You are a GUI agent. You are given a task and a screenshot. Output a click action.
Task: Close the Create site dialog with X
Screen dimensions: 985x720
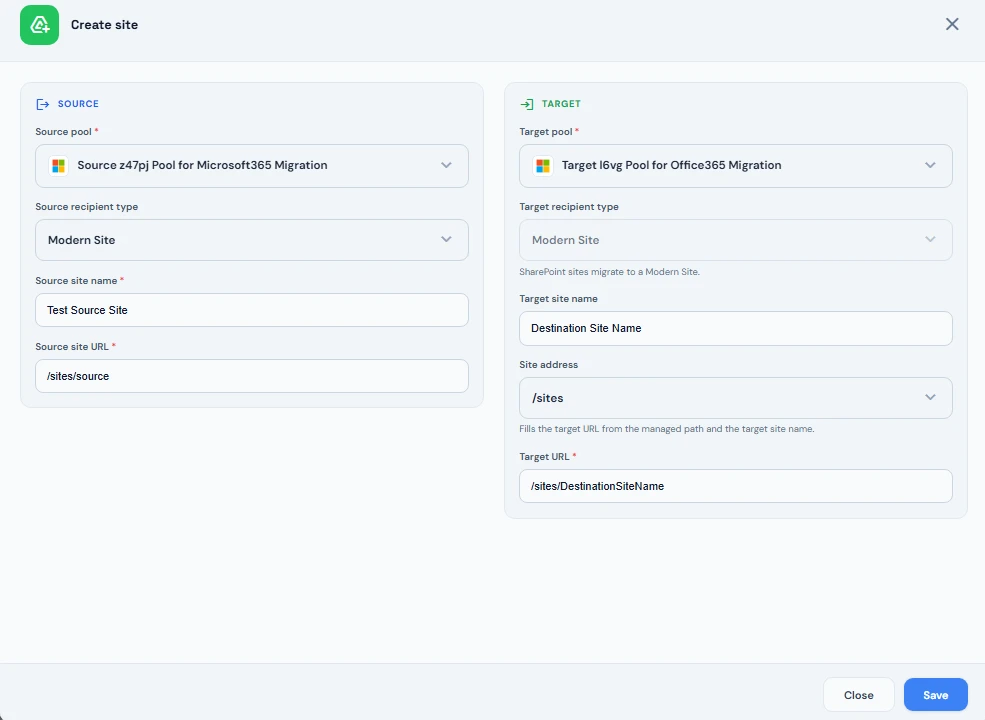coord(952,24)
